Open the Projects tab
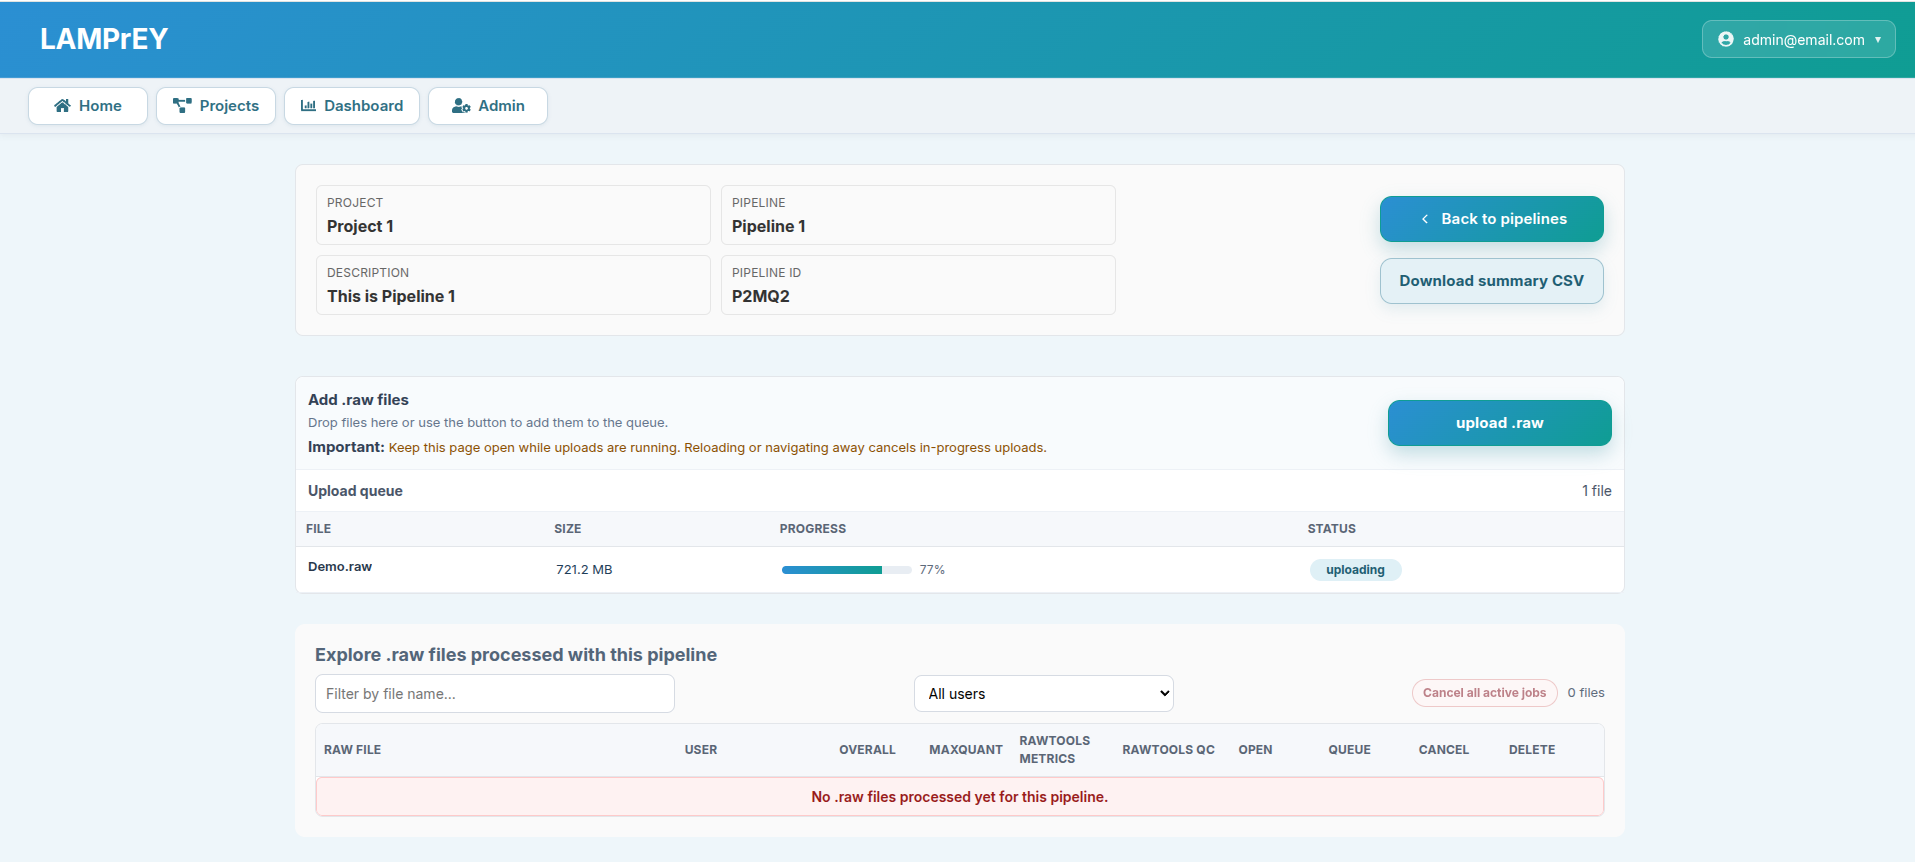Screen dimensions: 1915x862 point(216,106)
